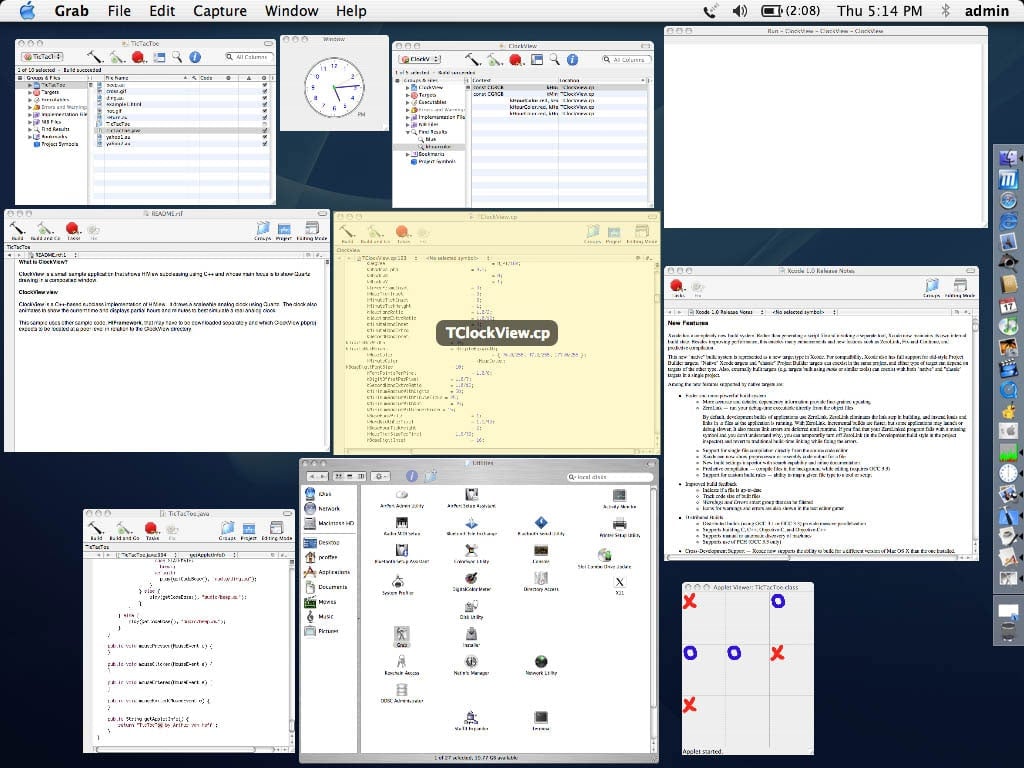1024x768 pixels.
Task: Open iCal calendar icon in the Dock
Action: [x=1009, y=305]
